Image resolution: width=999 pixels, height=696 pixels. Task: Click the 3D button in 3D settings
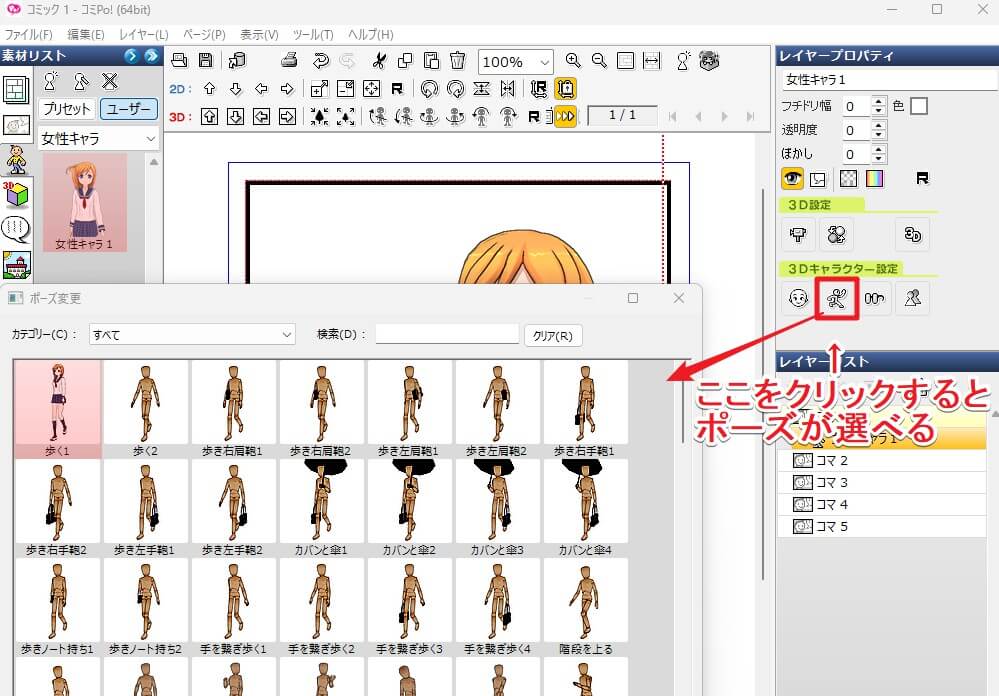(x=912, y=235)
